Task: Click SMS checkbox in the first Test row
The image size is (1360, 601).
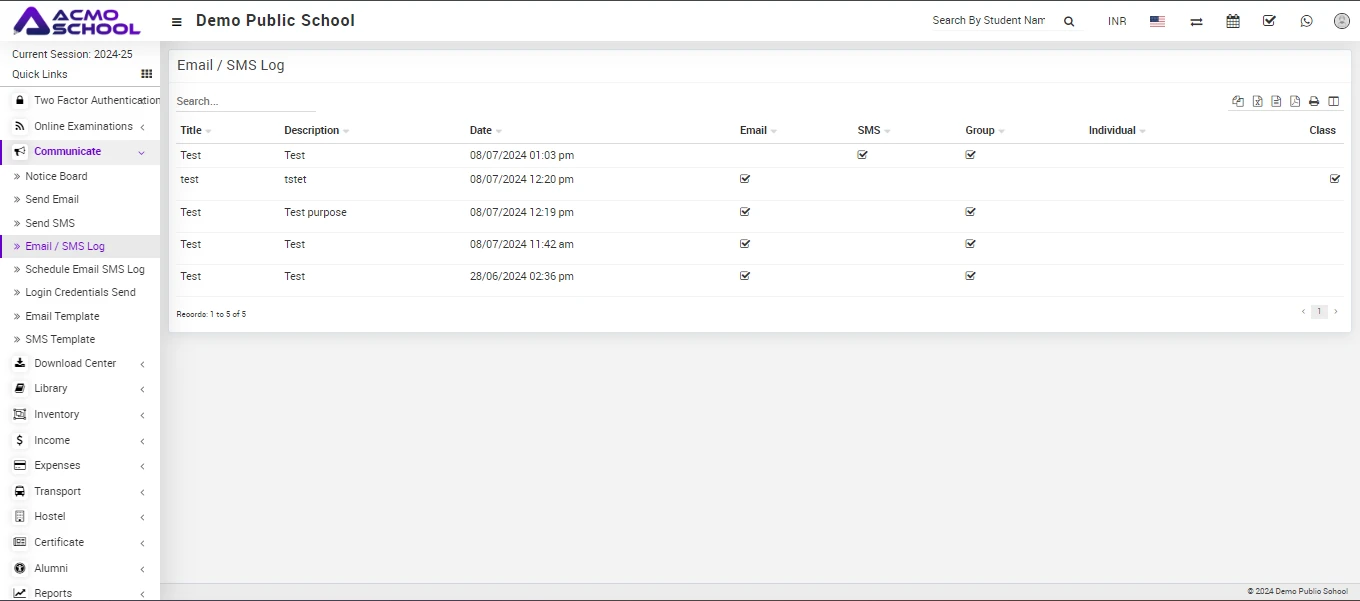Action: click(x=862, y=155)
